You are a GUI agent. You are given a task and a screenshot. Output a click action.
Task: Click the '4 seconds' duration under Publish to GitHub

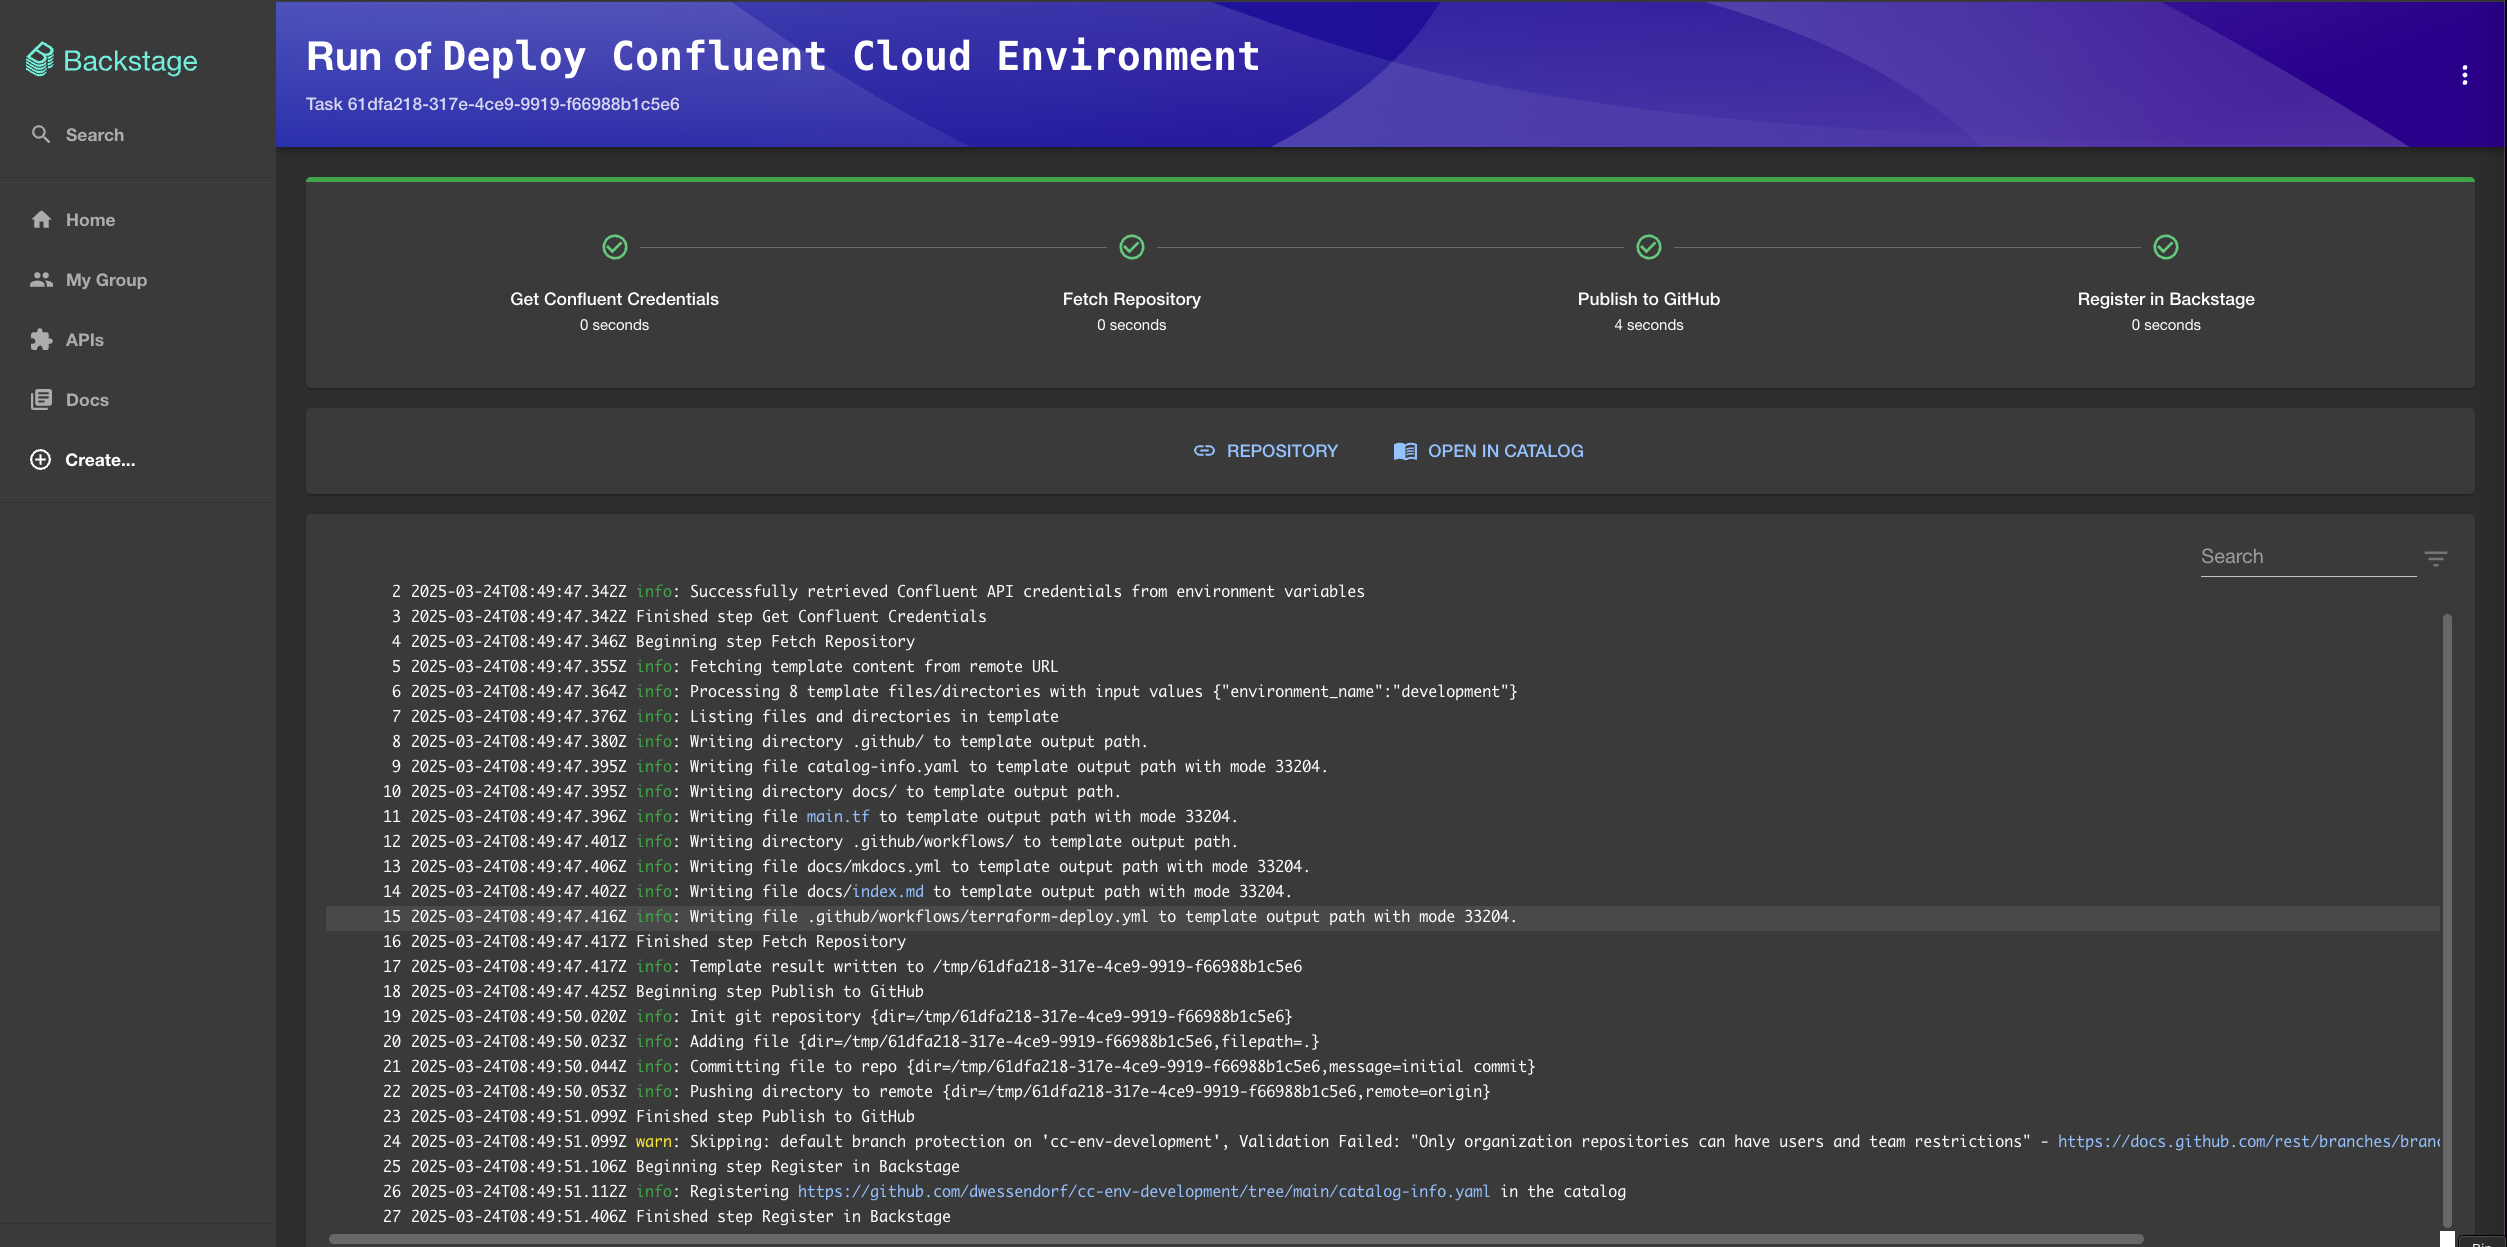[x=1648, y=325]
